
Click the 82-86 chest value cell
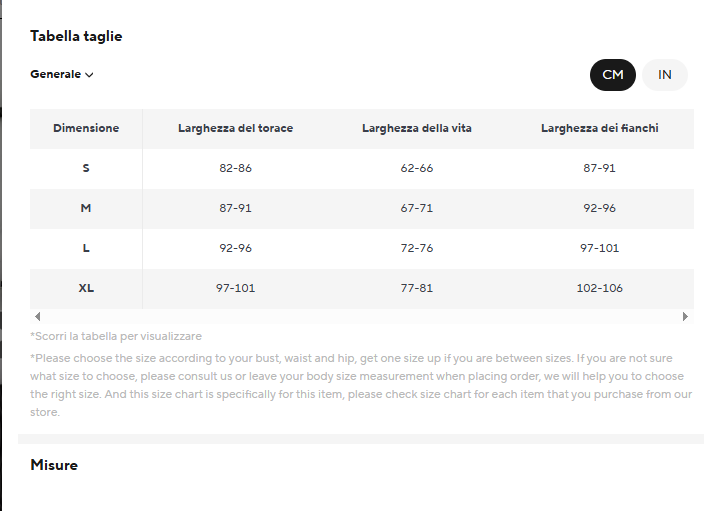[235, 168]
